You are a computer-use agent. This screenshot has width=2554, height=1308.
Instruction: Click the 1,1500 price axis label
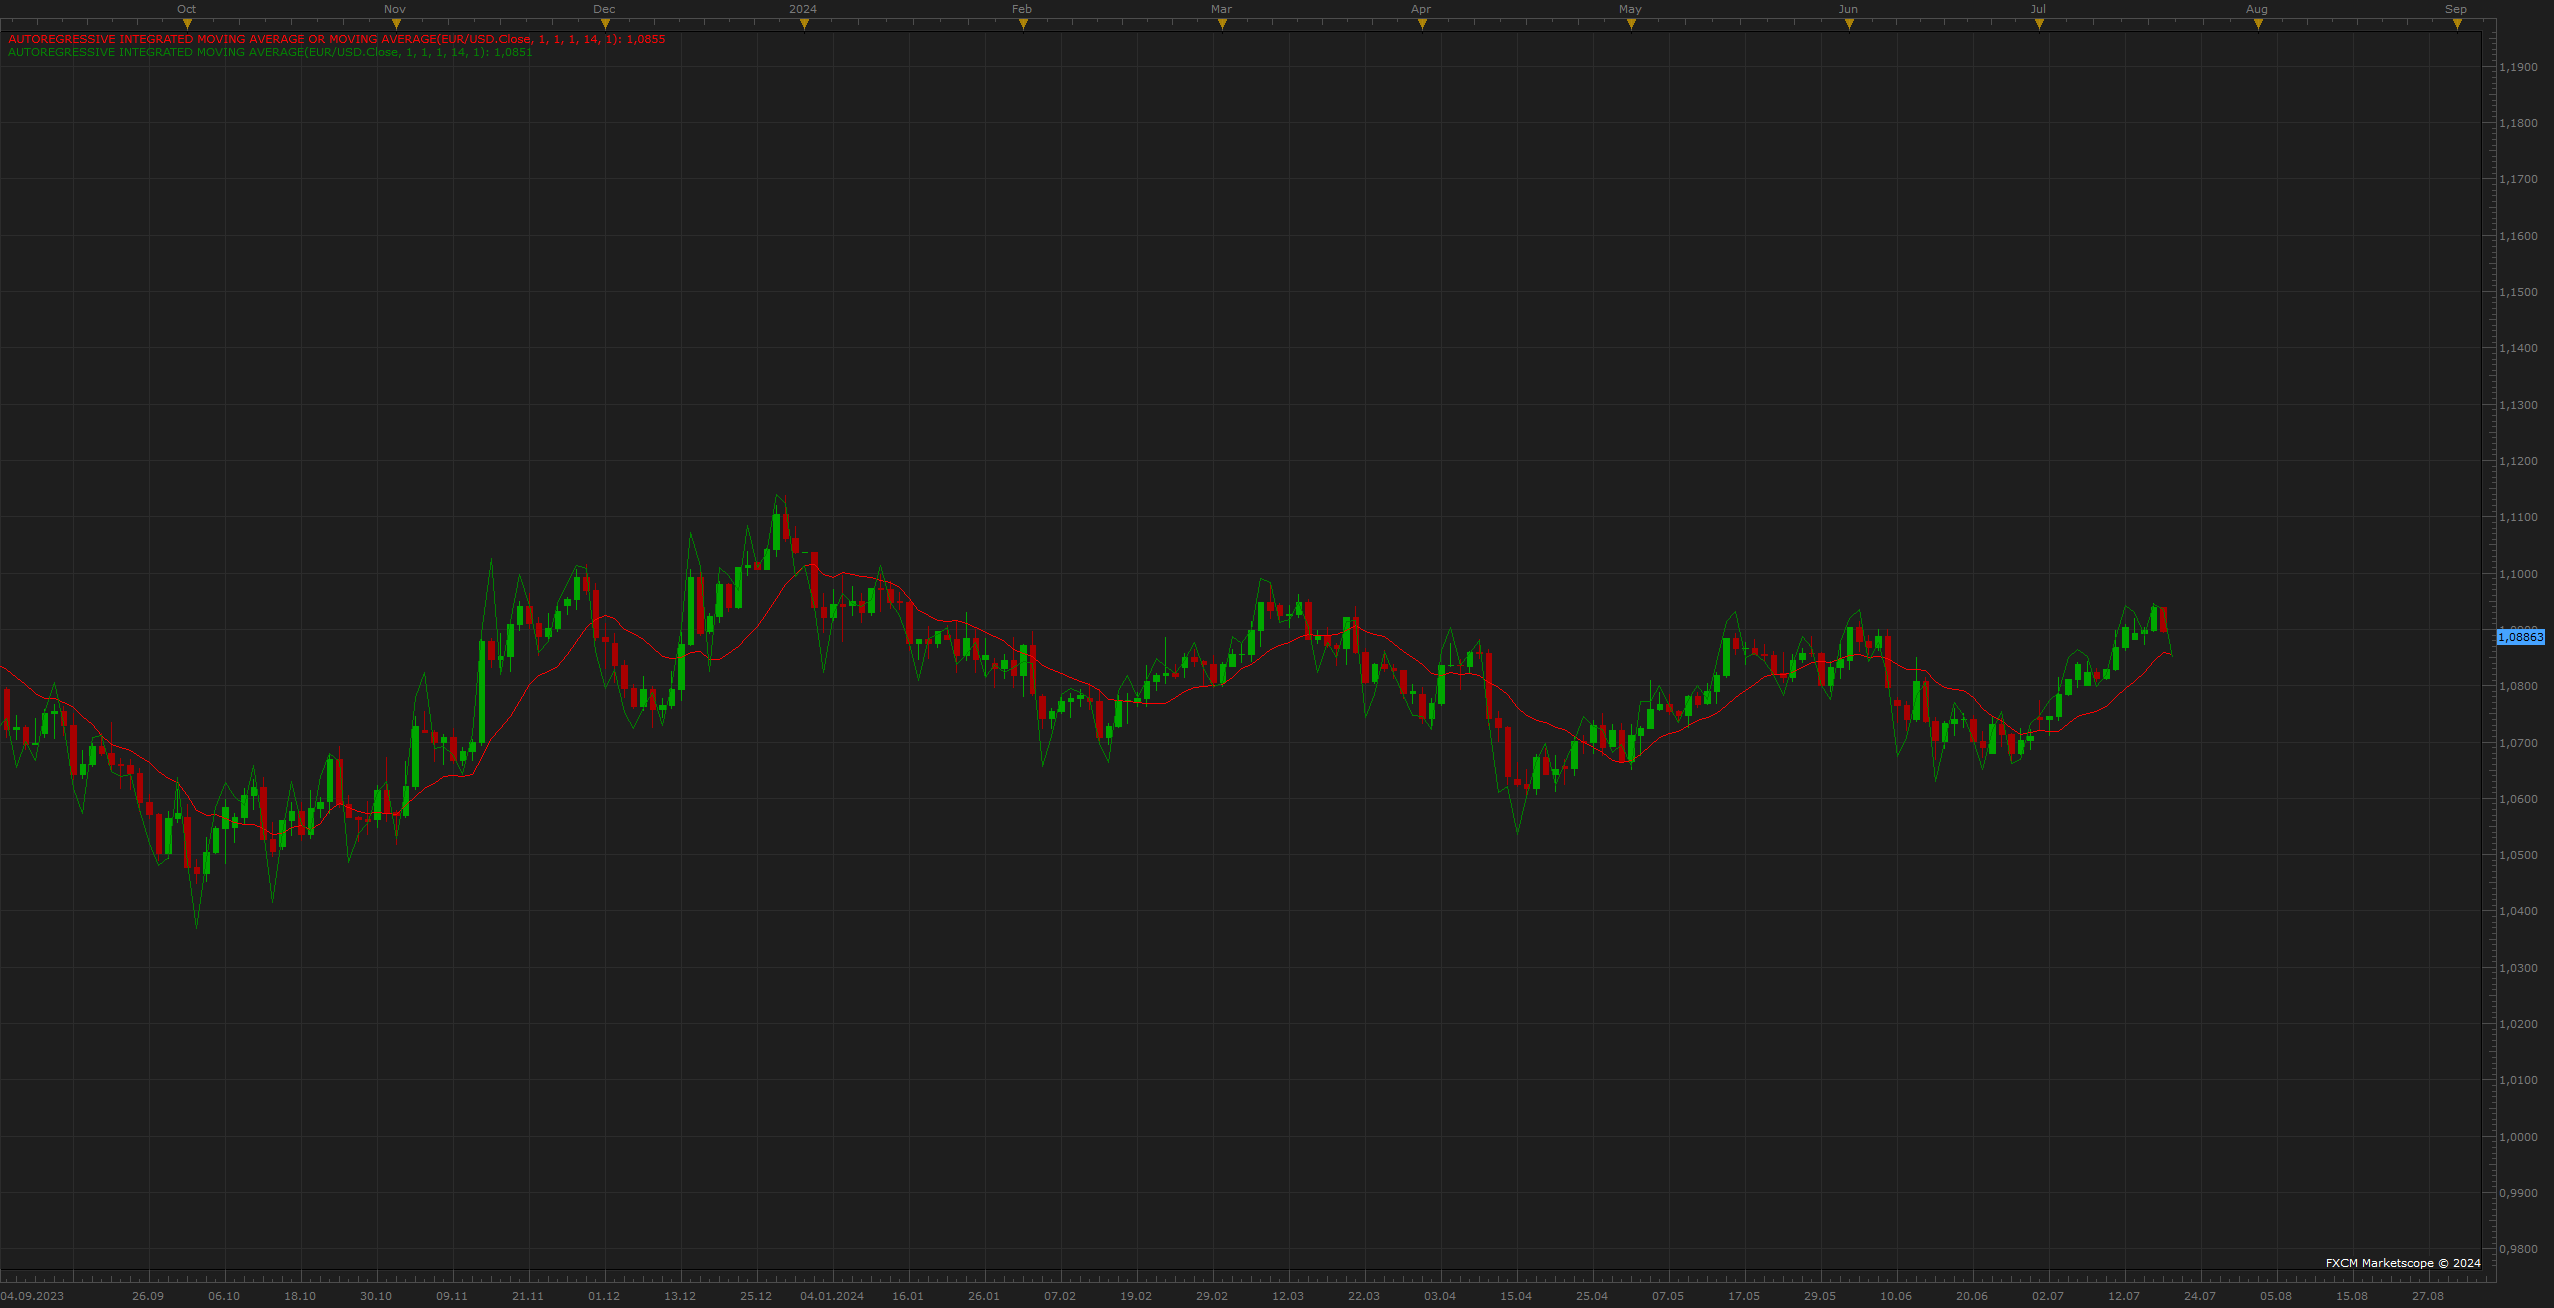click(x=2518, y=292)
